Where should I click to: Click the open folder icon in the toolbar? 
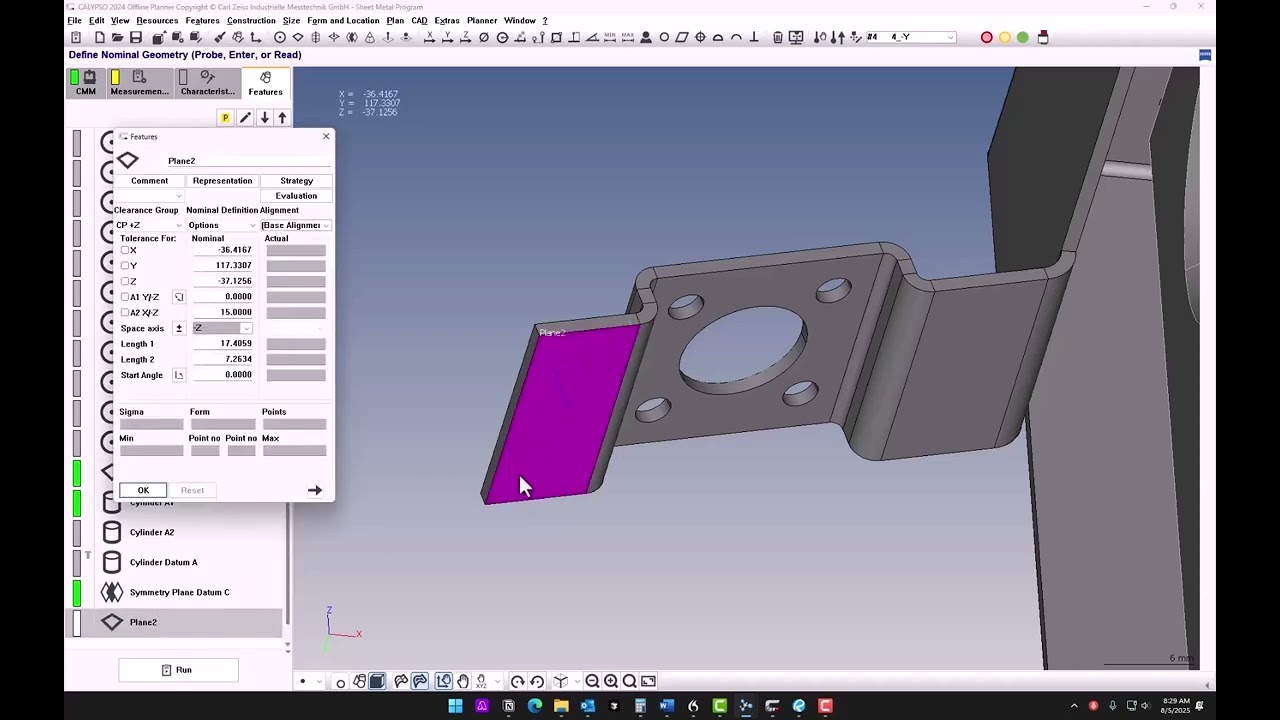point(117,38)
